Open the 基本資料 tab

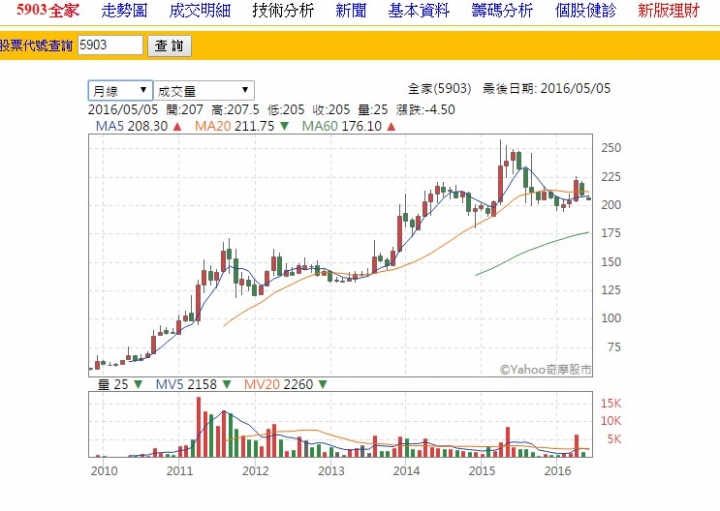[x=418, y=11]
